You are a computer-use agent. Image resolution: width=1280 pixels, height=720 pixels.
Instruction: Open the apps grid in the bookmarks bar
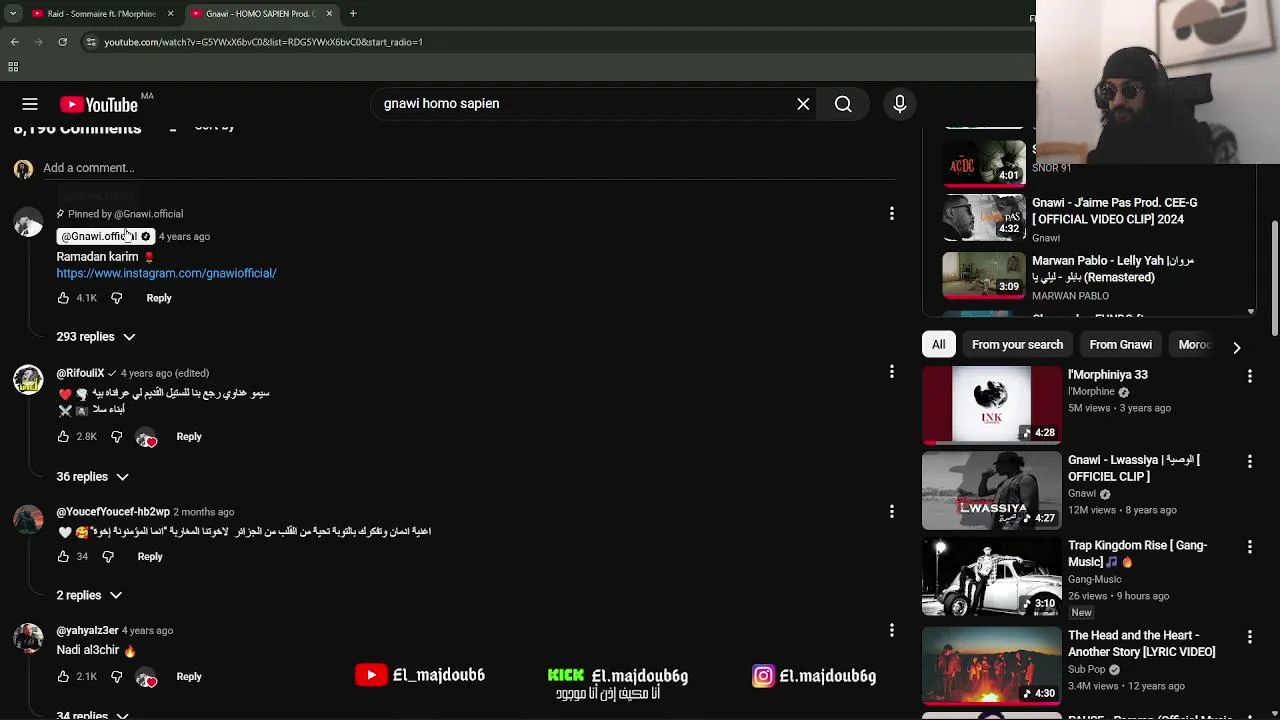tap(13, 67)
